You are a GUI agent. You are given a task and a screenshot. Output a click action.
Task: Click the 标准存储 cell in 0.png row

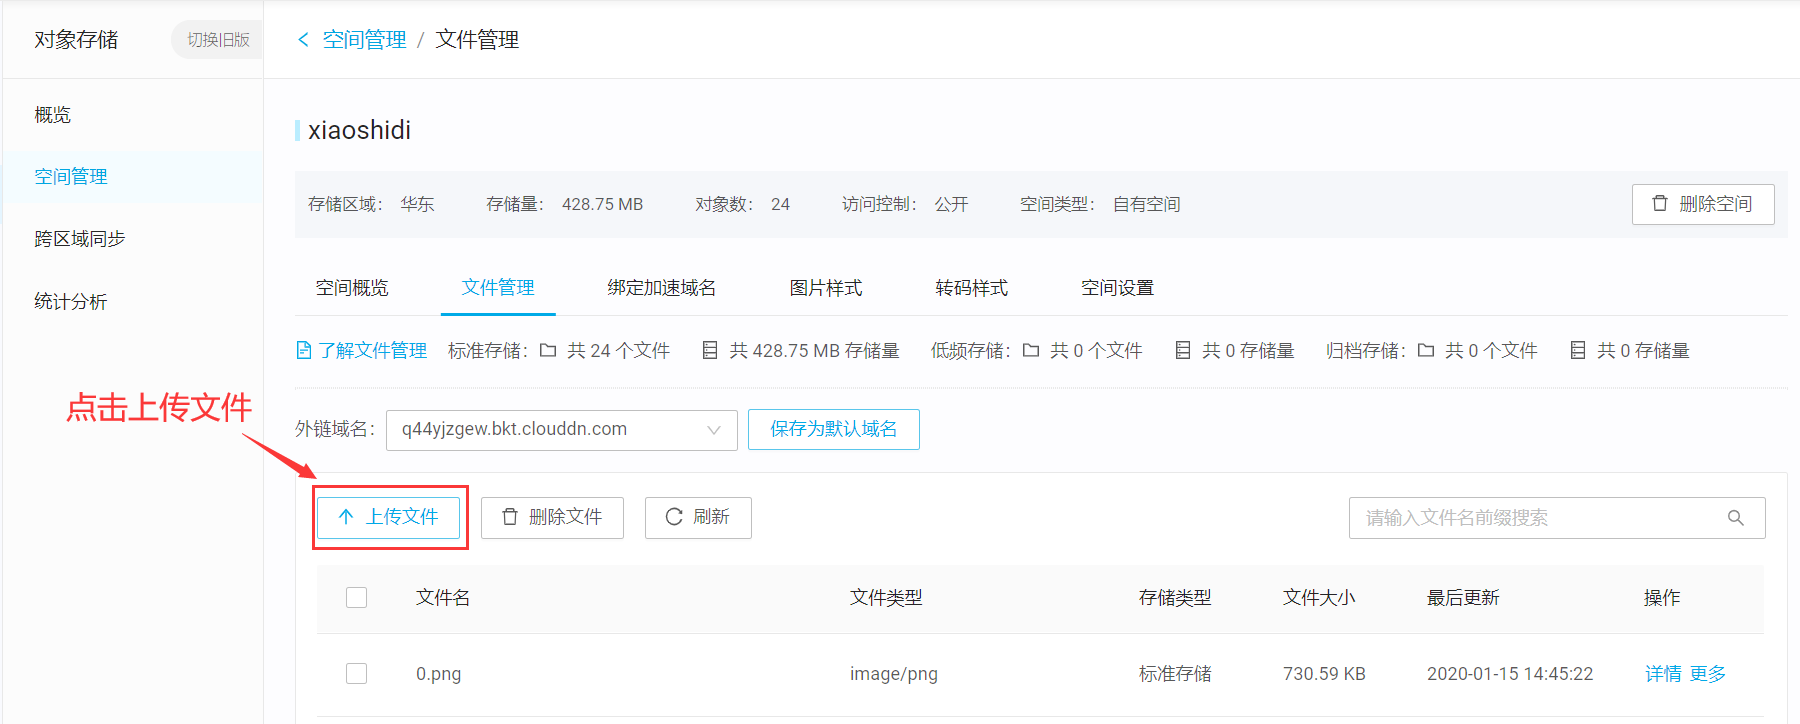coord(1175,674)
